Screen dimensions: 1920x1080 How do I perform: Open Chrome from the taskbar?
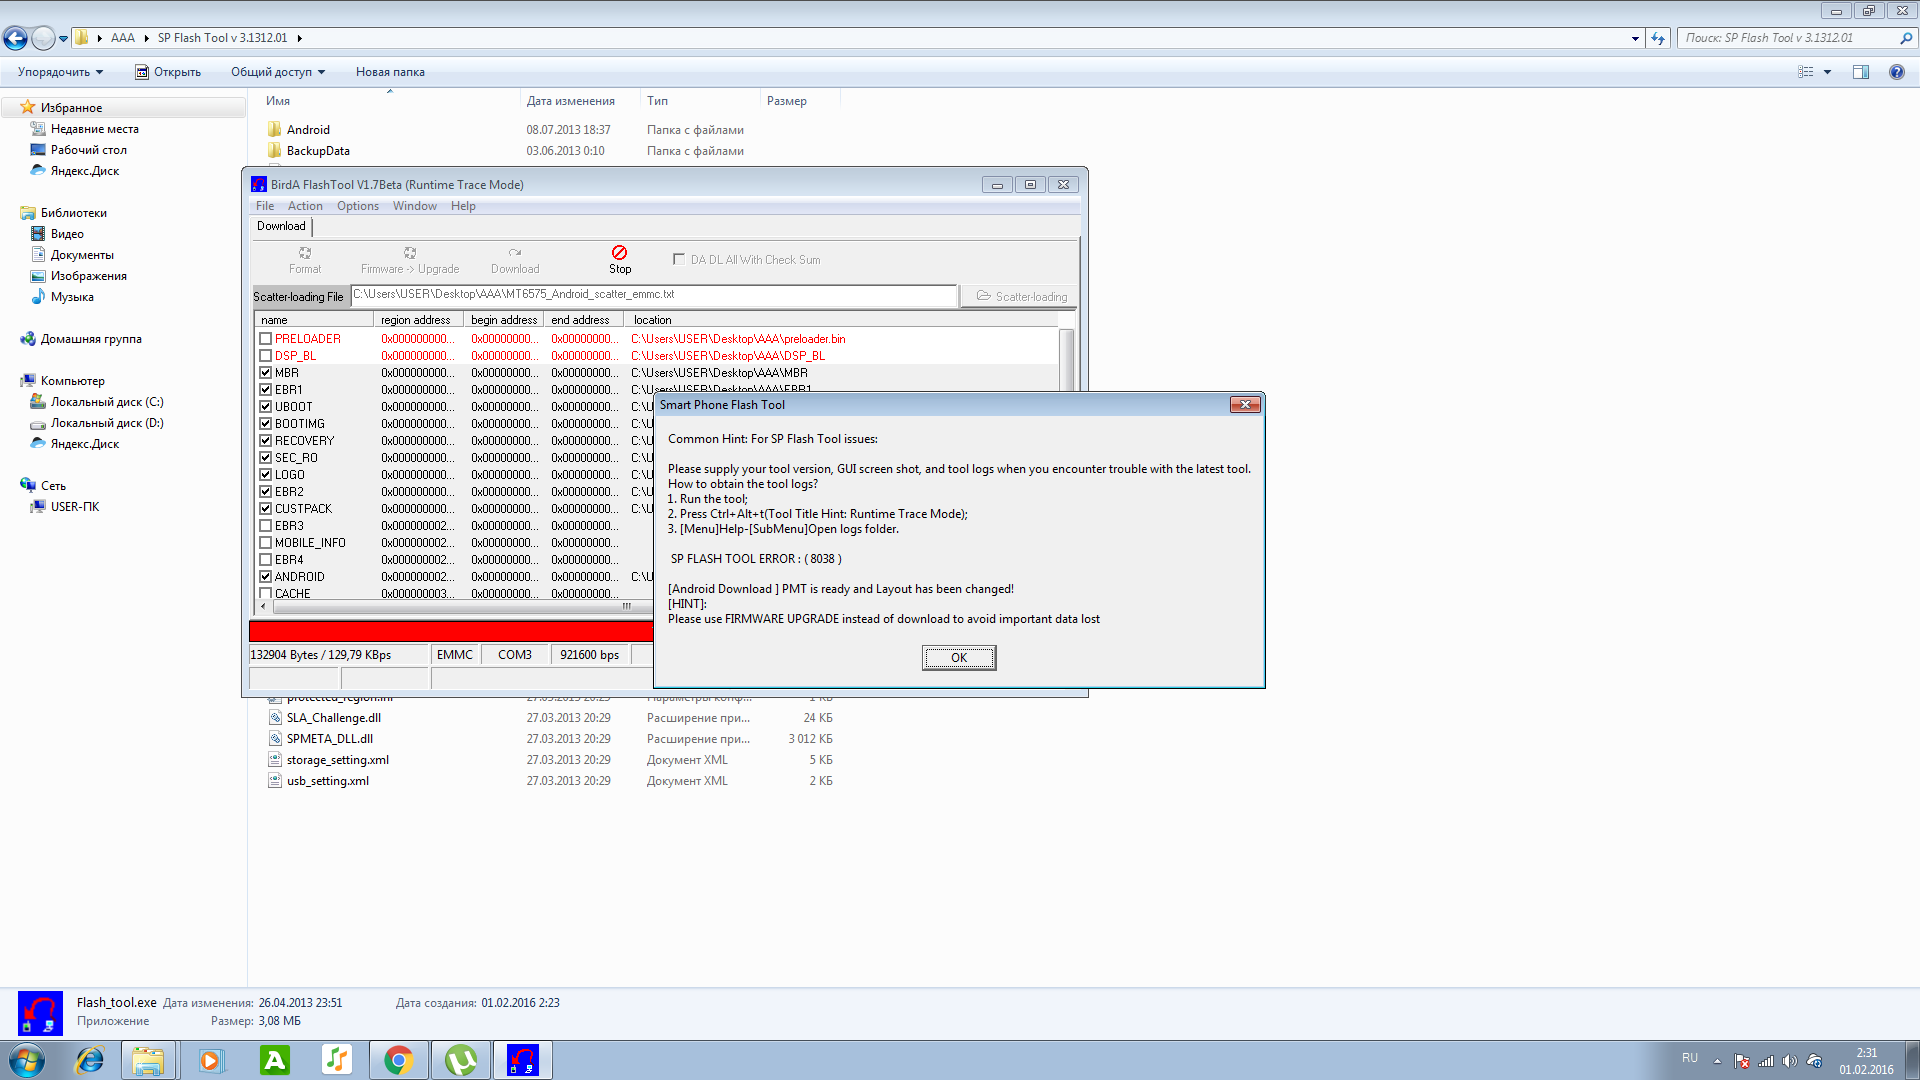[398, 1060]
